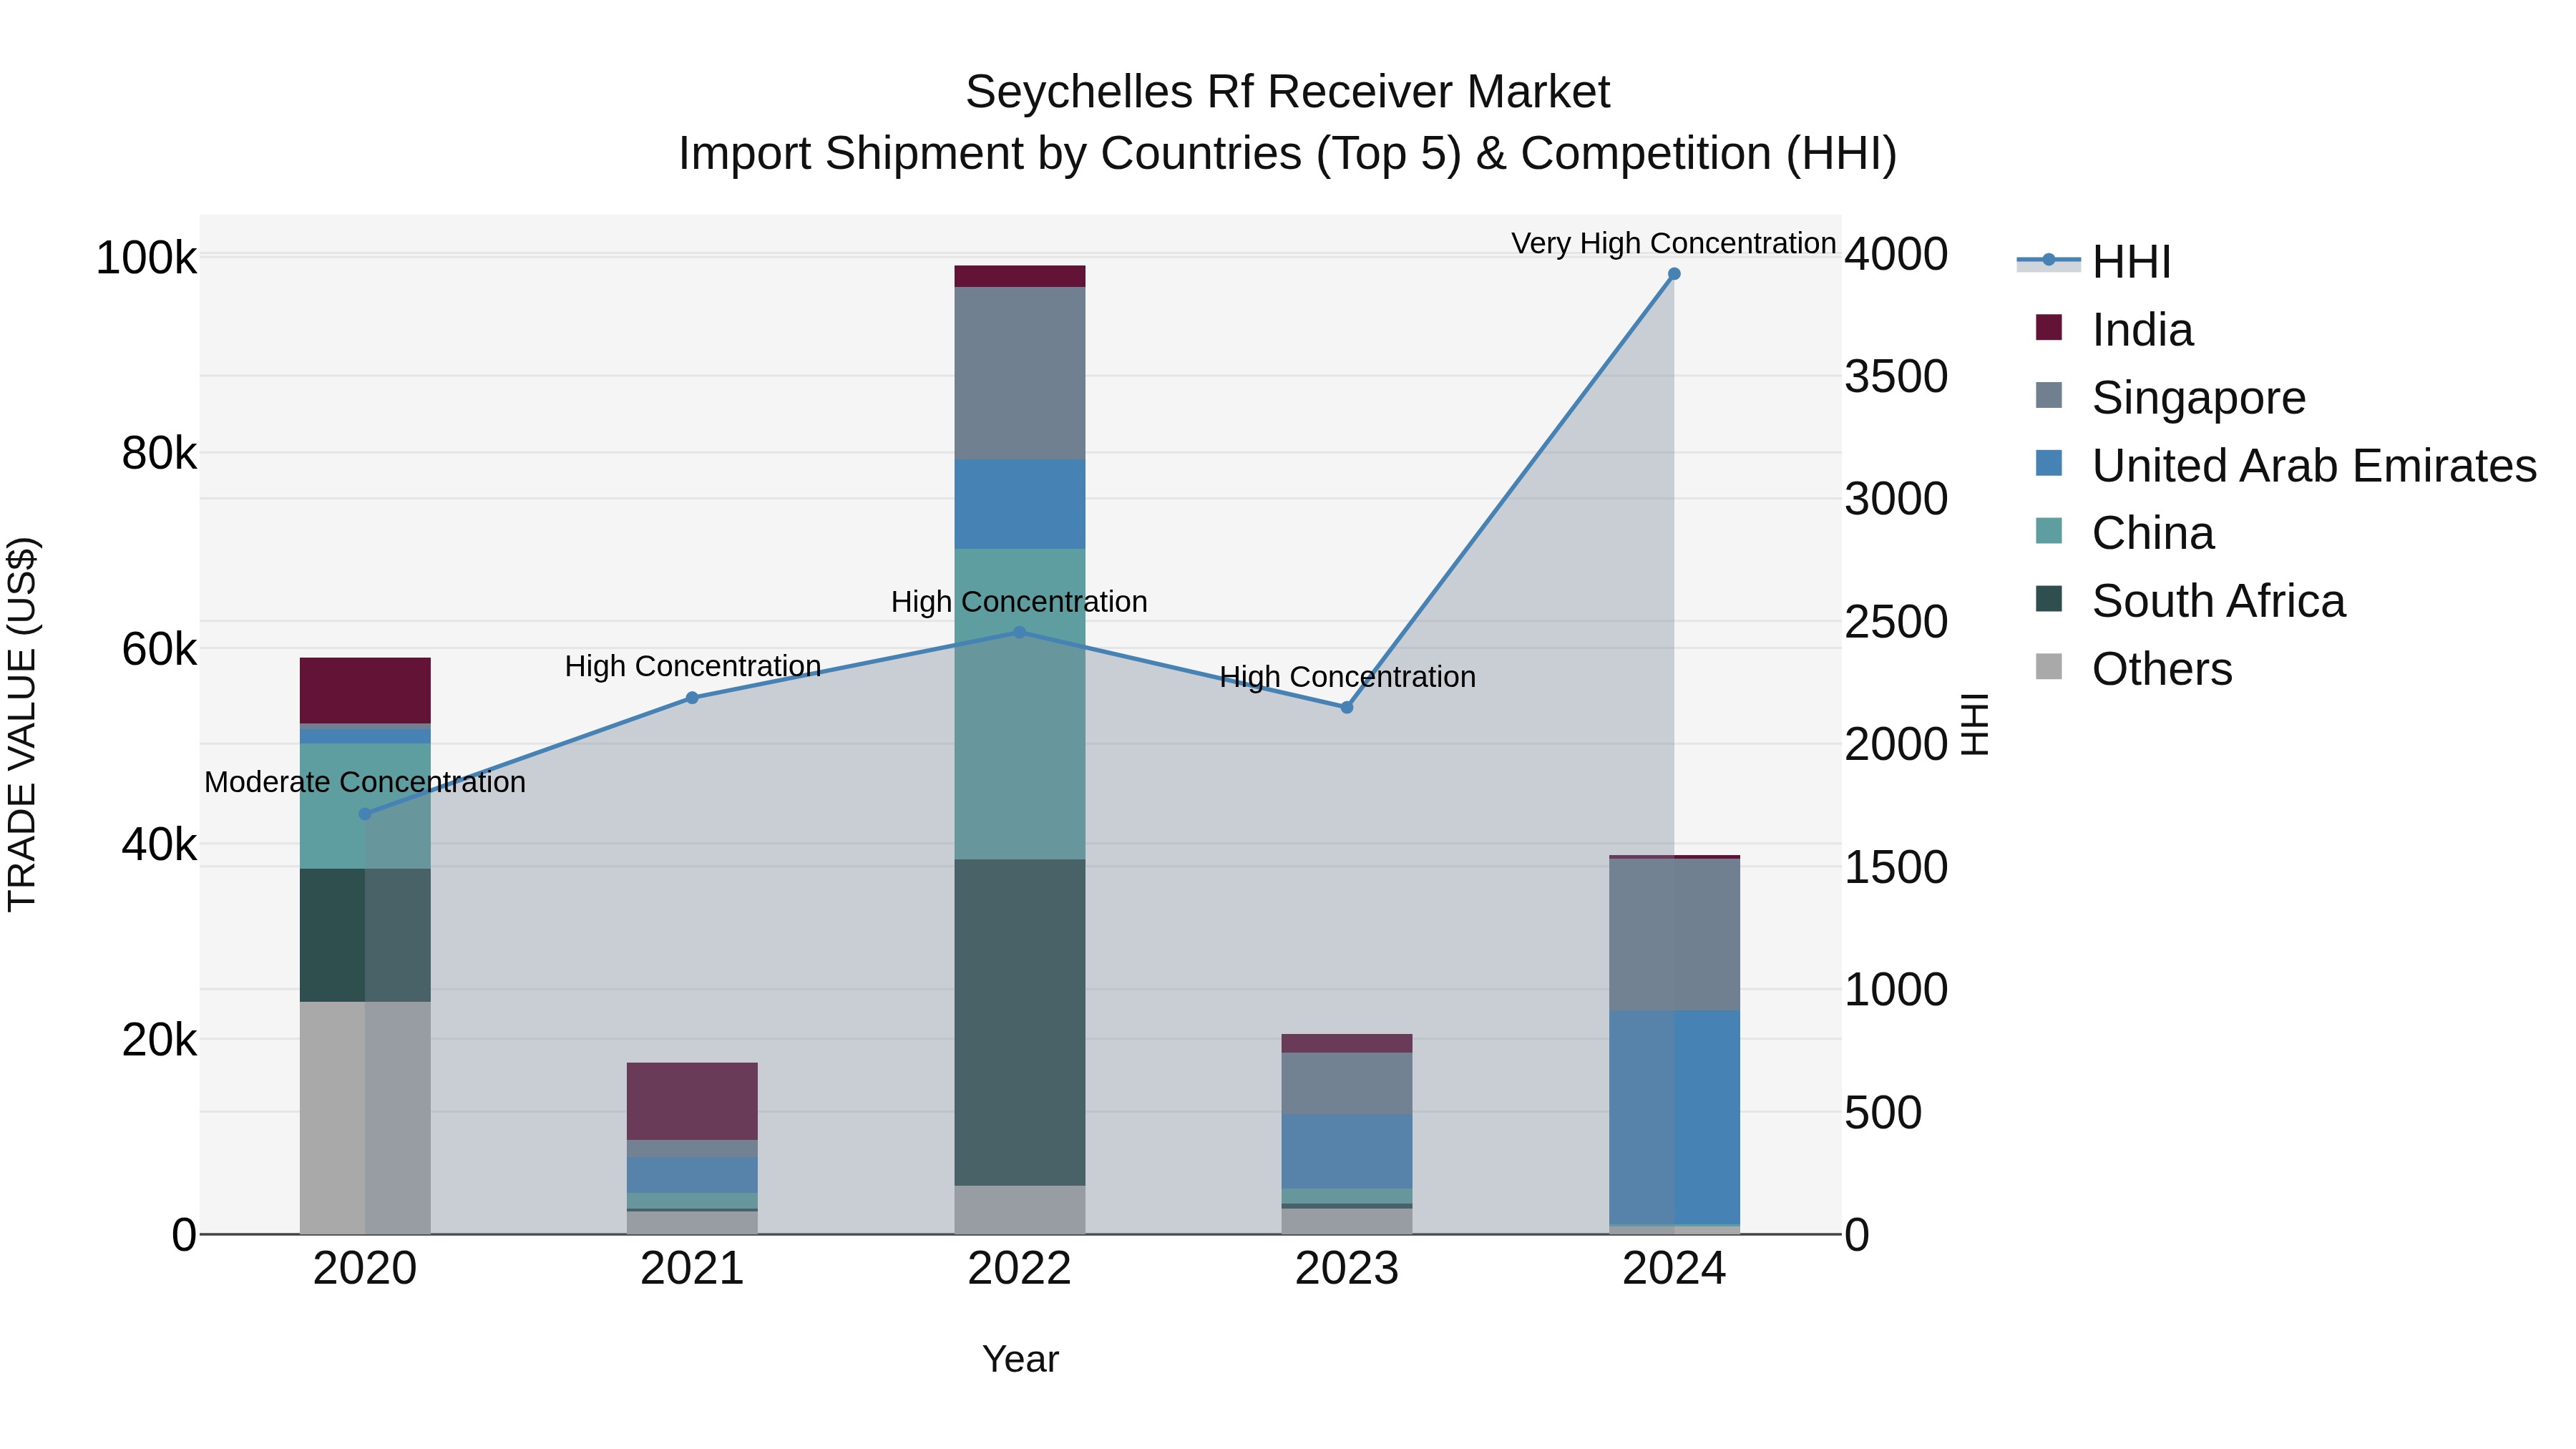Viewport: 2576px width, 1449px height.
Task: Toggle the Others legend label
Action: tap(2162, 669)
